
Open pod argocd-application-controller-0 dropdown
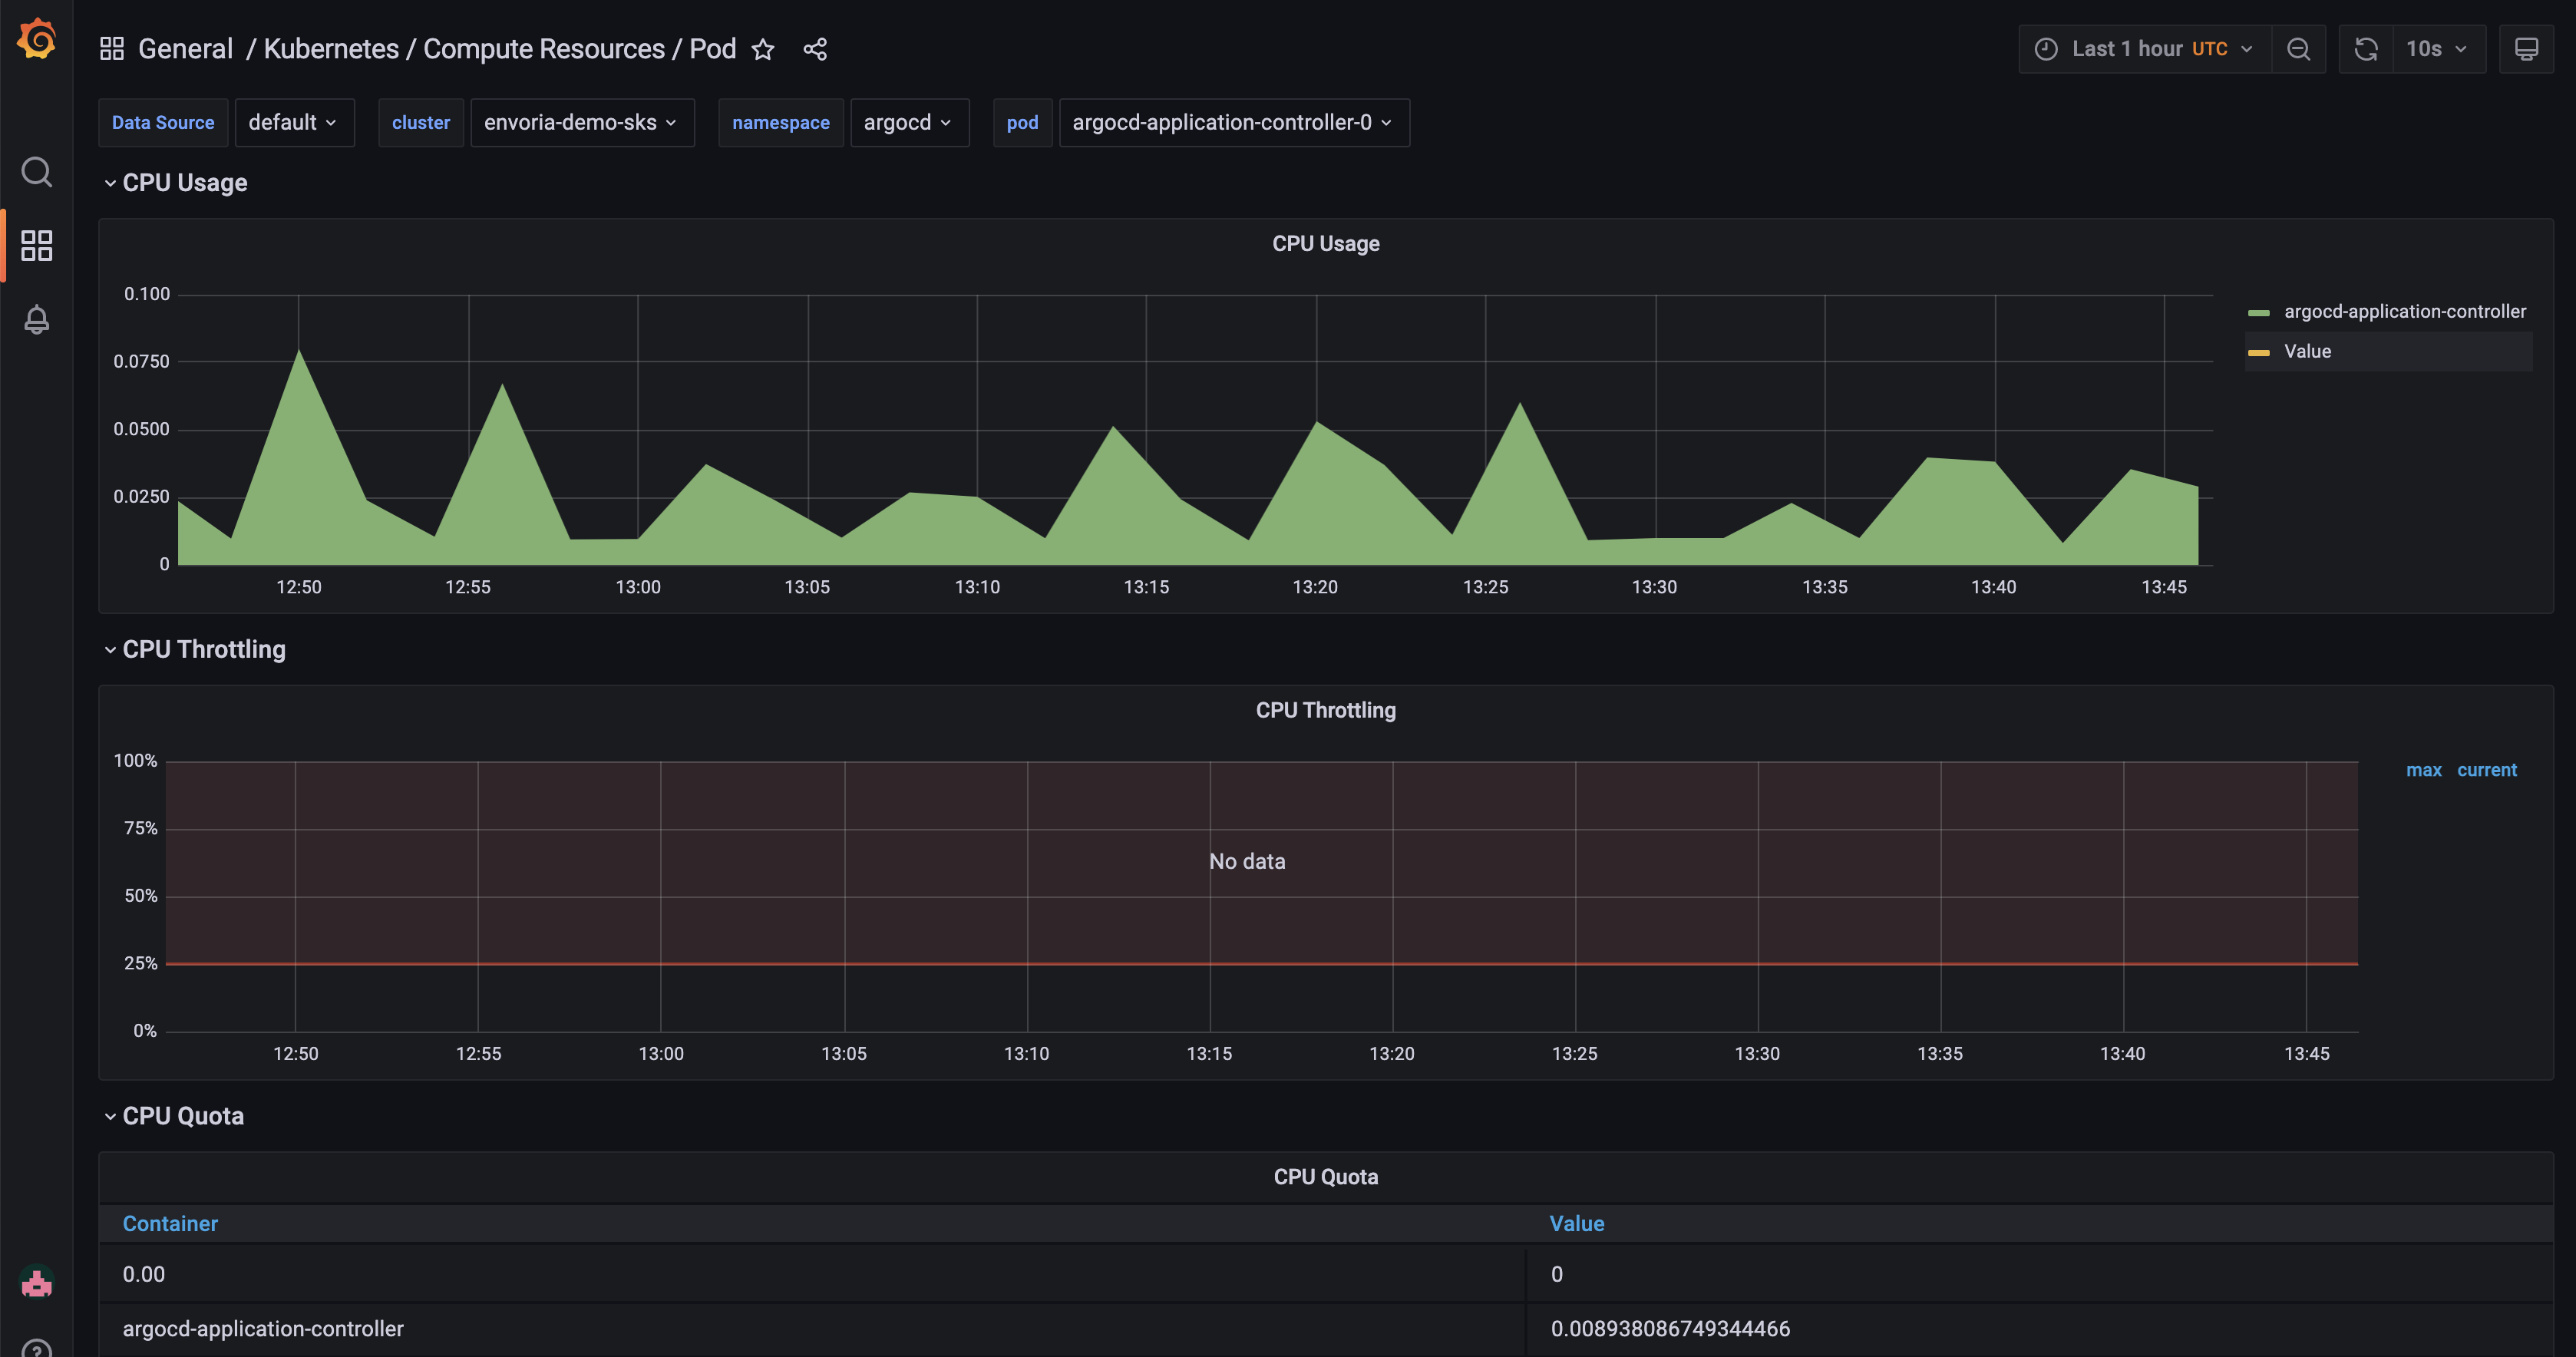coord(1234,122)
